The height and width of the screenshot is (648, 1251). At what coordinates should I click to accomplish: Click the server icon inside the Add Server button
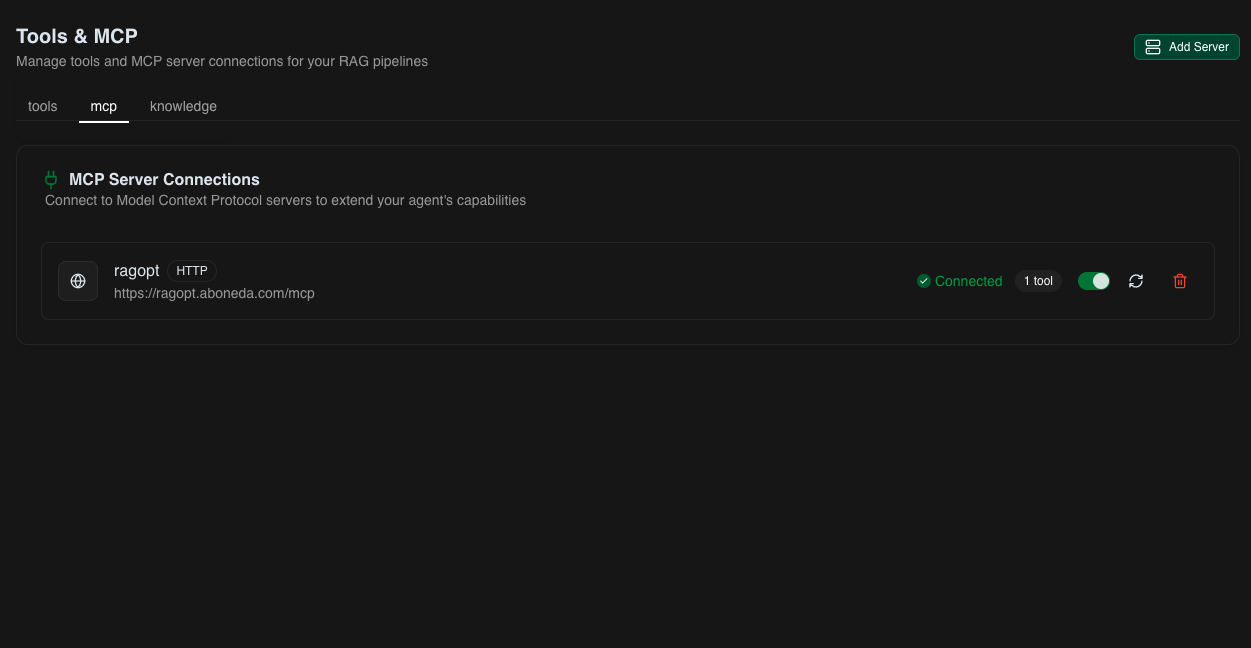click(1153, 46)
